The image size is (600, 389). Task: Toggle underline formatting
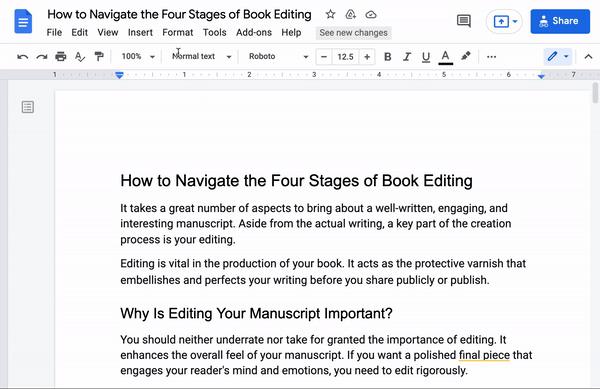click(x=426, y=57)
